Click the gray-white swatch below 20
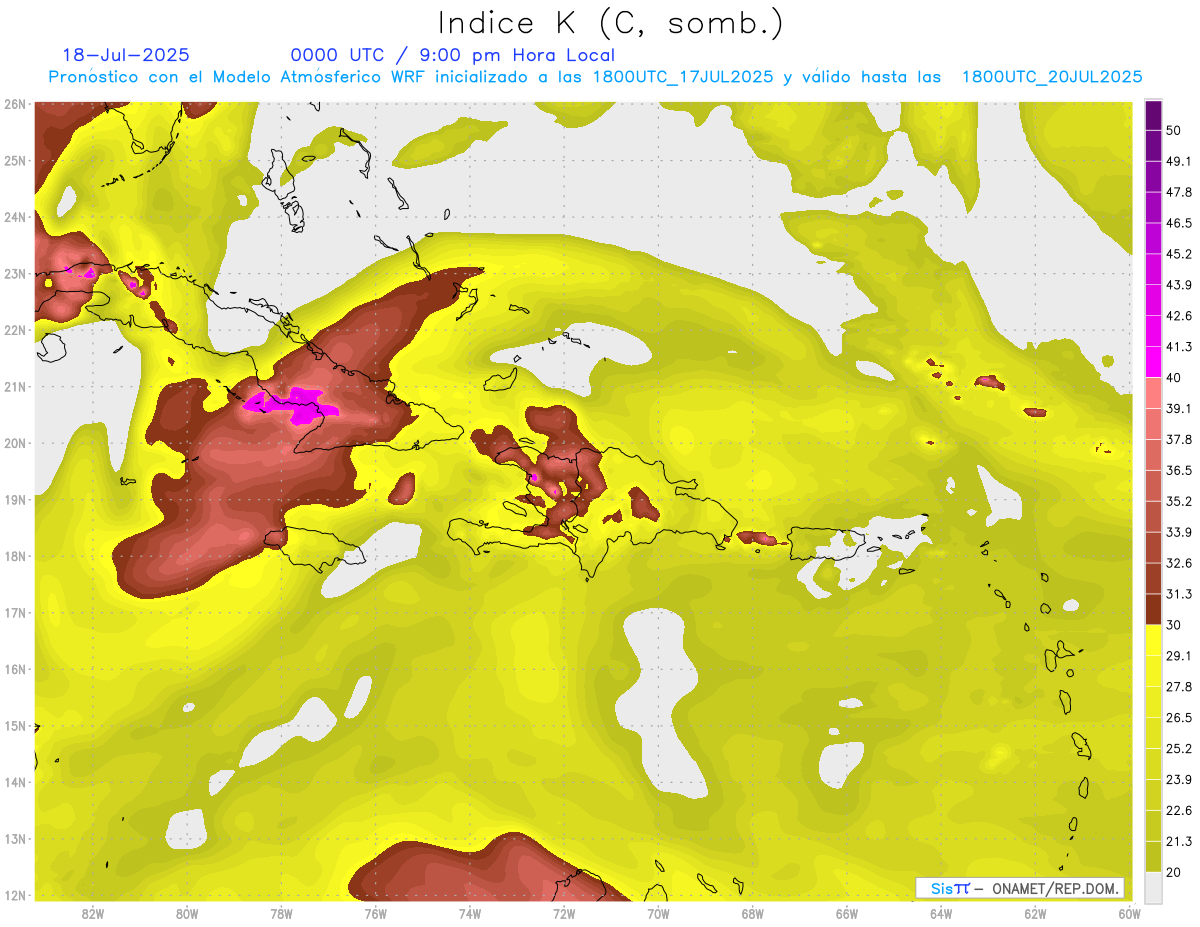Screen dimensions: 1200x927 click(x=1154, y=887)
